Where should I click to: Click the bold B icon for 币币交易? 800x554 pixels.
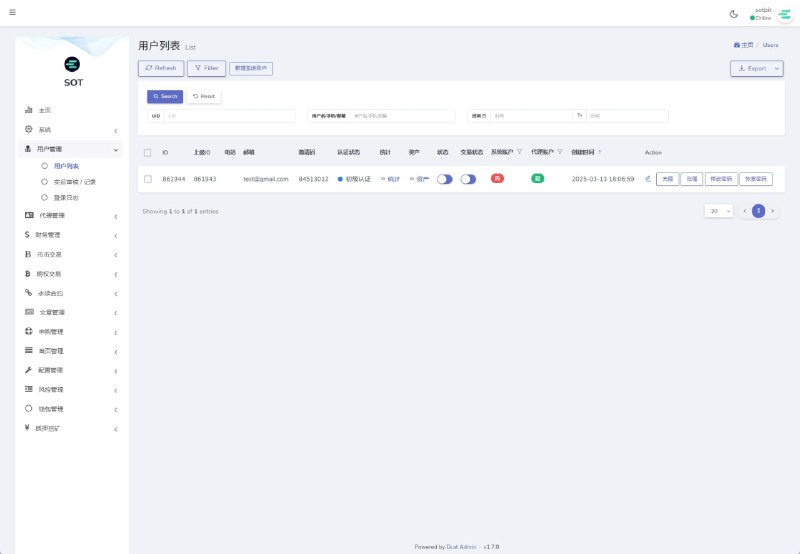[x=28, y=254]
